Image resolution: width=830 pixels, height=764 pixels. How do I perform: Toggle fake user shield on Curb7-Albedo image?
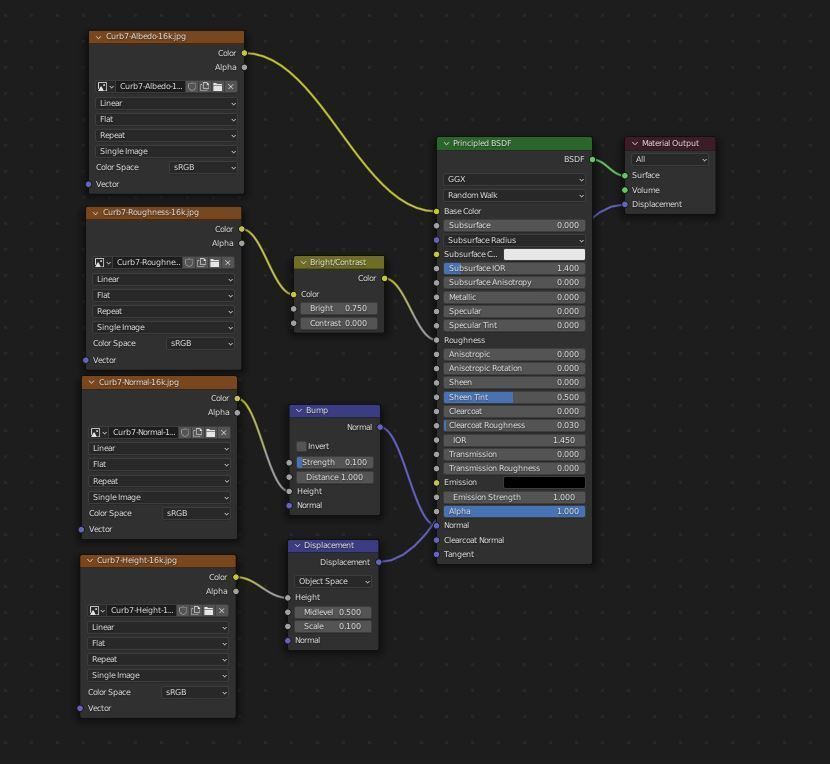click(x=192, y=86)
